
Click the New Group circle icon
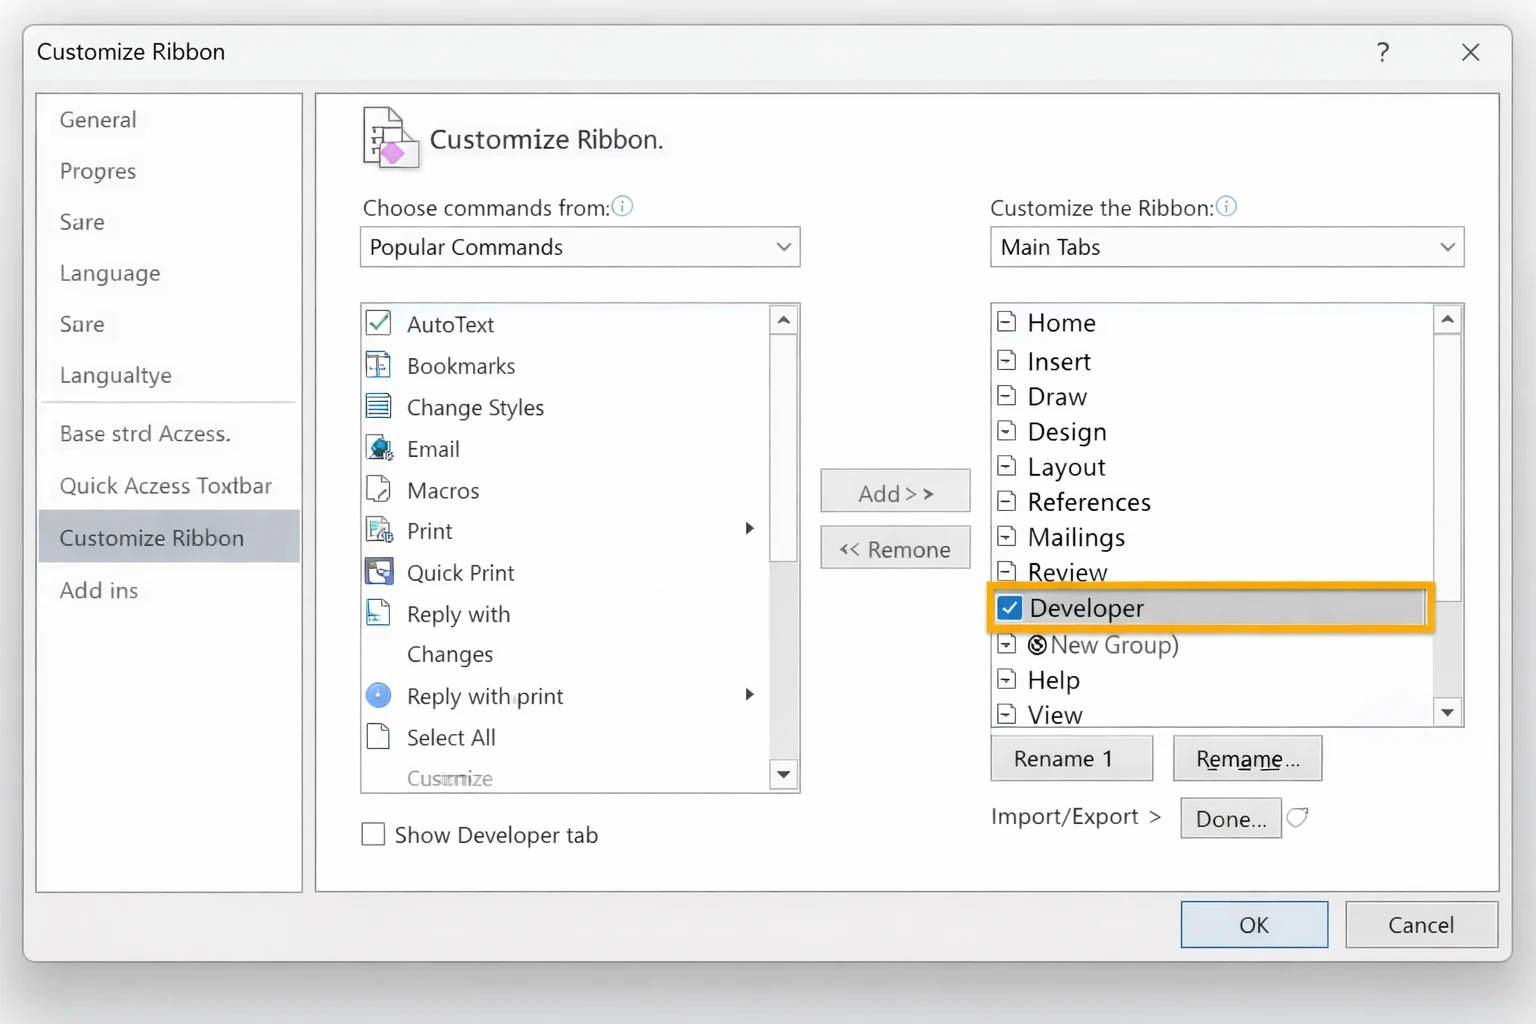click(1037, 645)
